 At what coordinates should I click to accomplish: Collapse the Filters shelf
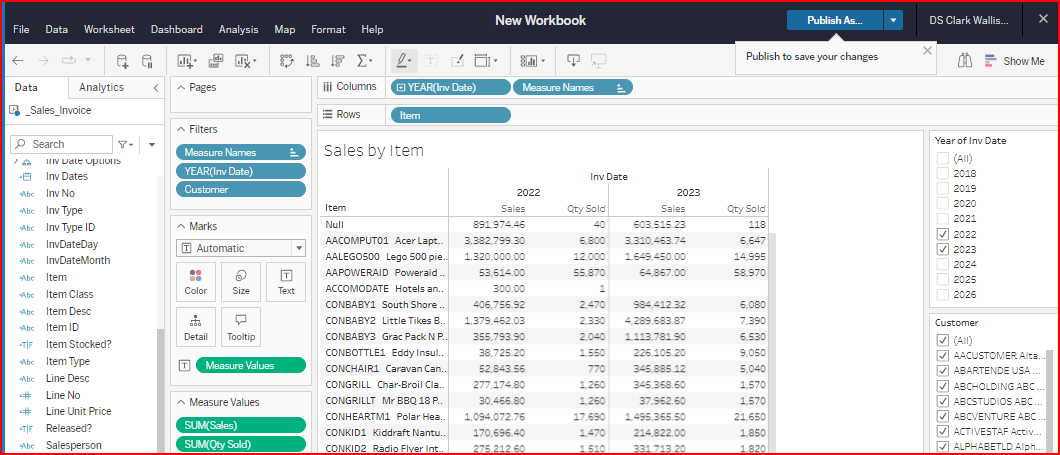pyautogui.click(x=180, y=129)
